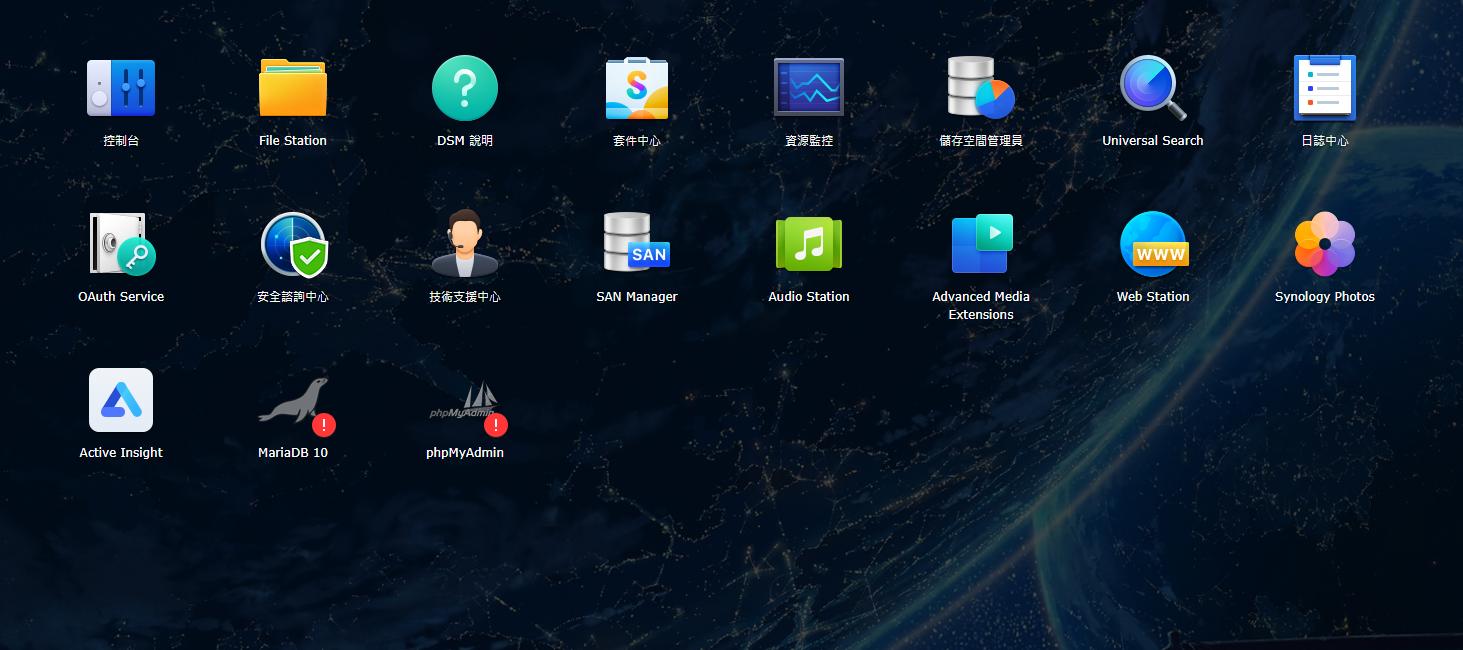Image resolution: width=1463 pixels, height=650 pixels.
Task: Open MariaDB 10 seal icon
Action: 293,402
